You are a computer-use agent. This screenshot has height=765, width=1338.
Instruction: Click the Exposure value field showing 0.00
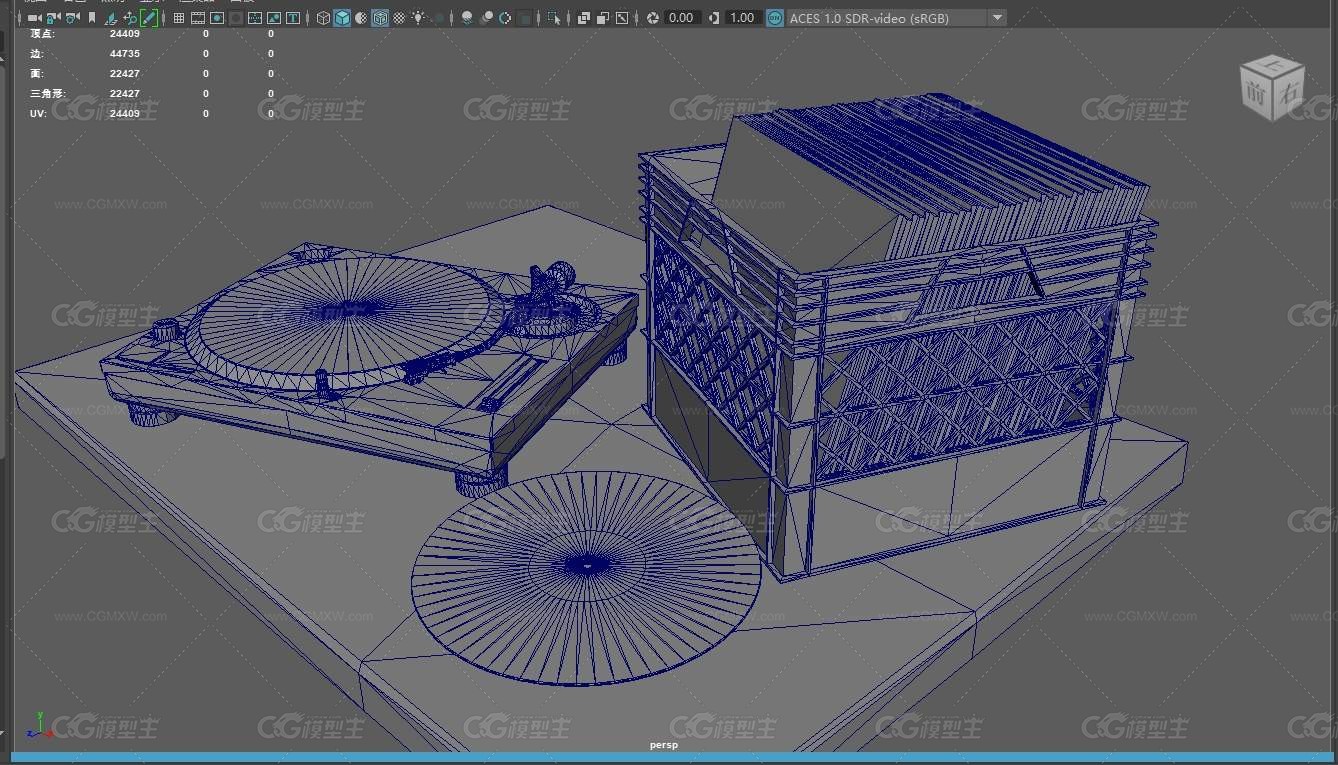[682, 18]
